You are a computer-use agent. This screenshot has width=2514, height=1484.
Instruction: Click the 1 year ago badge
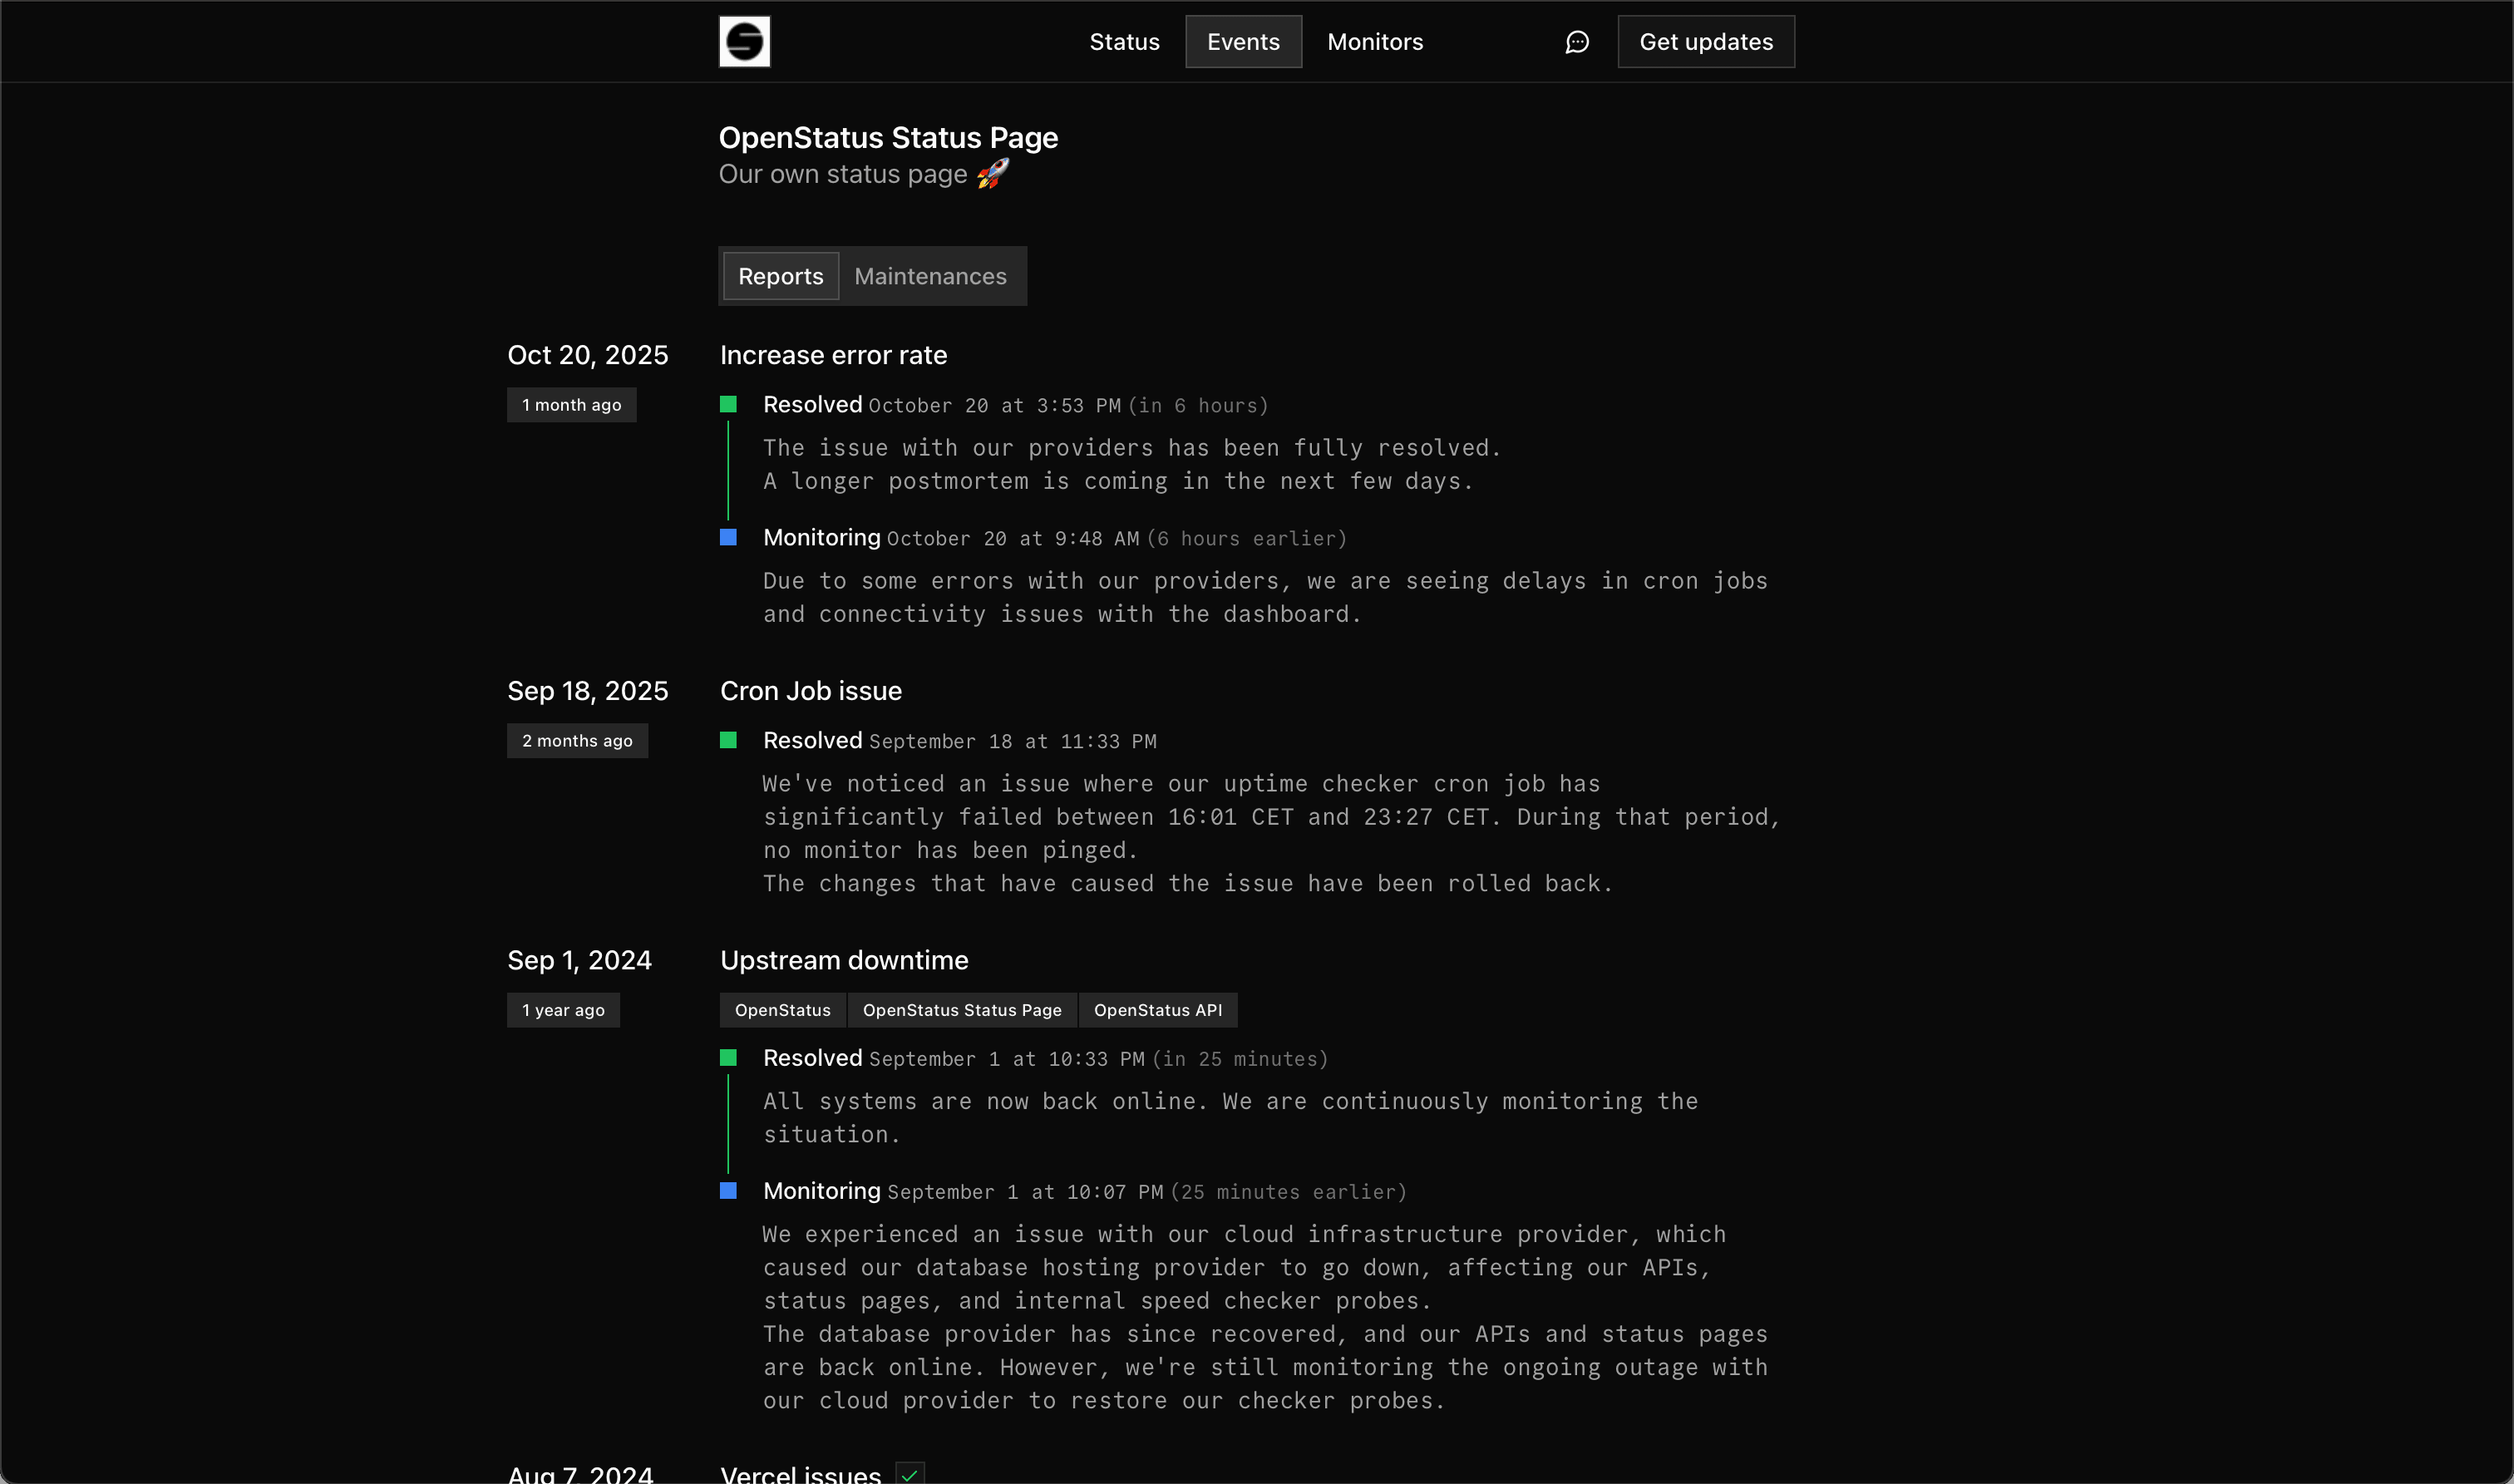pyautogui.click(x=563, y=1010)
